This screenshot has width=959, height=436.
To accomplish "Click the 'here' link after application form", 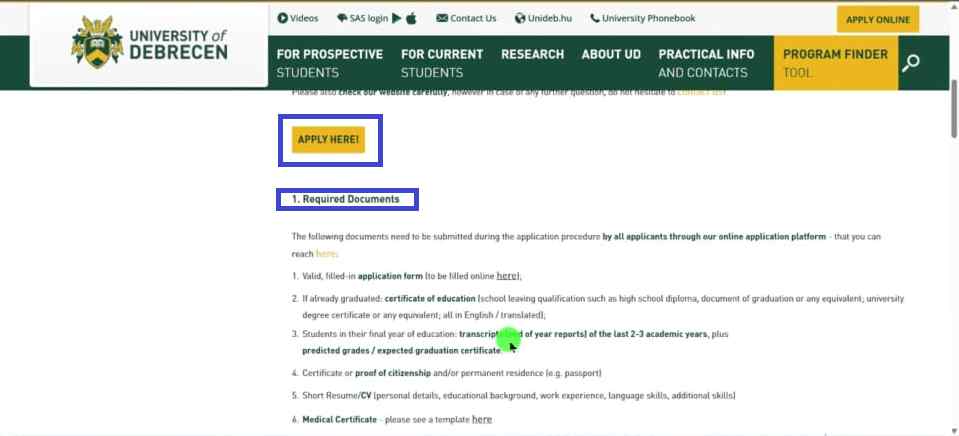I will pos(507,276).
